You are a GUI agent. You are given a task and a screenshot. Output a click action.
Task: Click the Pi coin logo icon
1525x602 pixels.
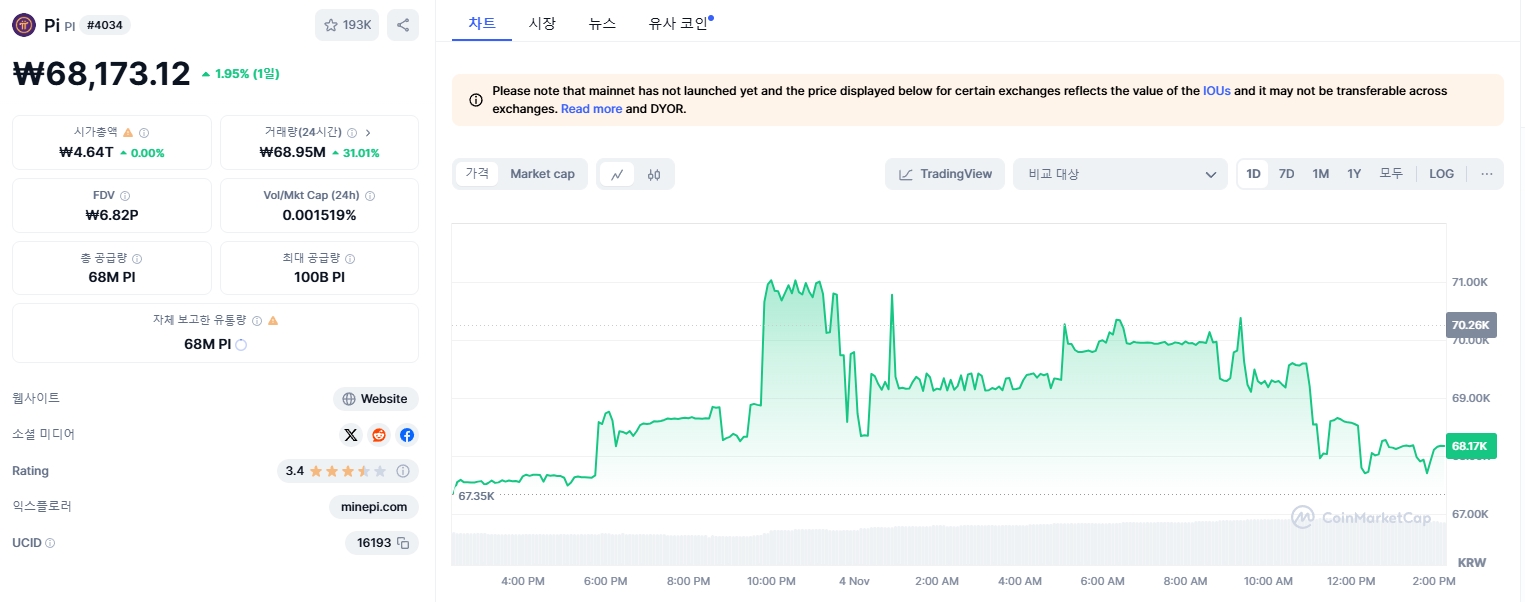pos(24,25)
